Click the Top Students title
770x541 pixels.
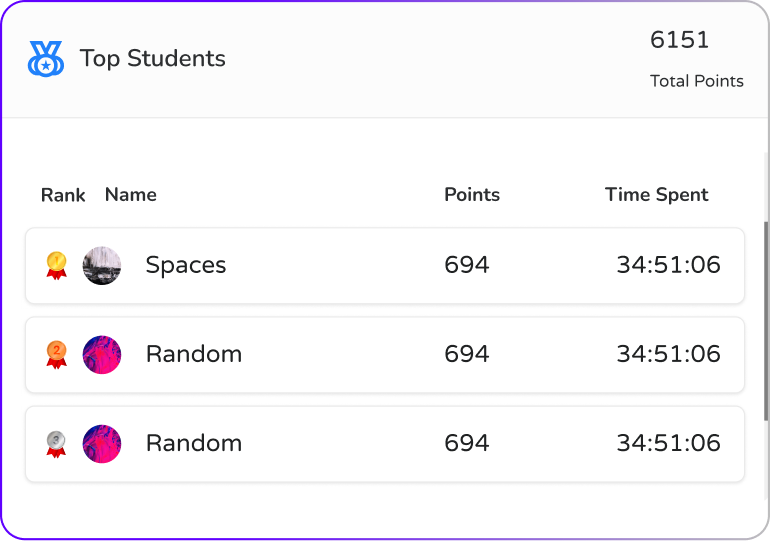click(x=153, y=59)
